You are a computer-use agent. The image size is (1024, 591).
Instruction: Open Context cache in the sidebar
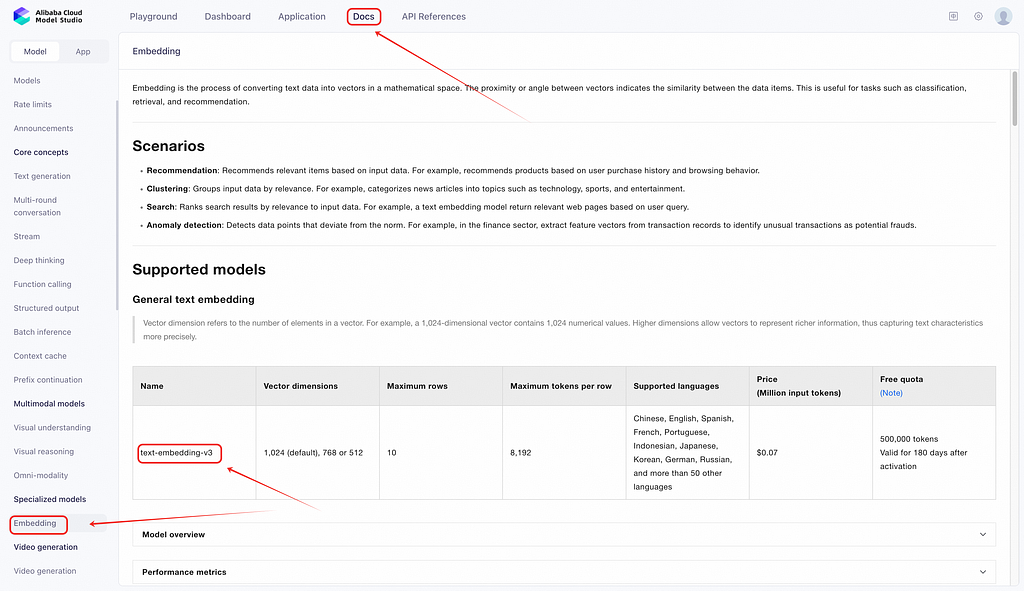(40, 356)
